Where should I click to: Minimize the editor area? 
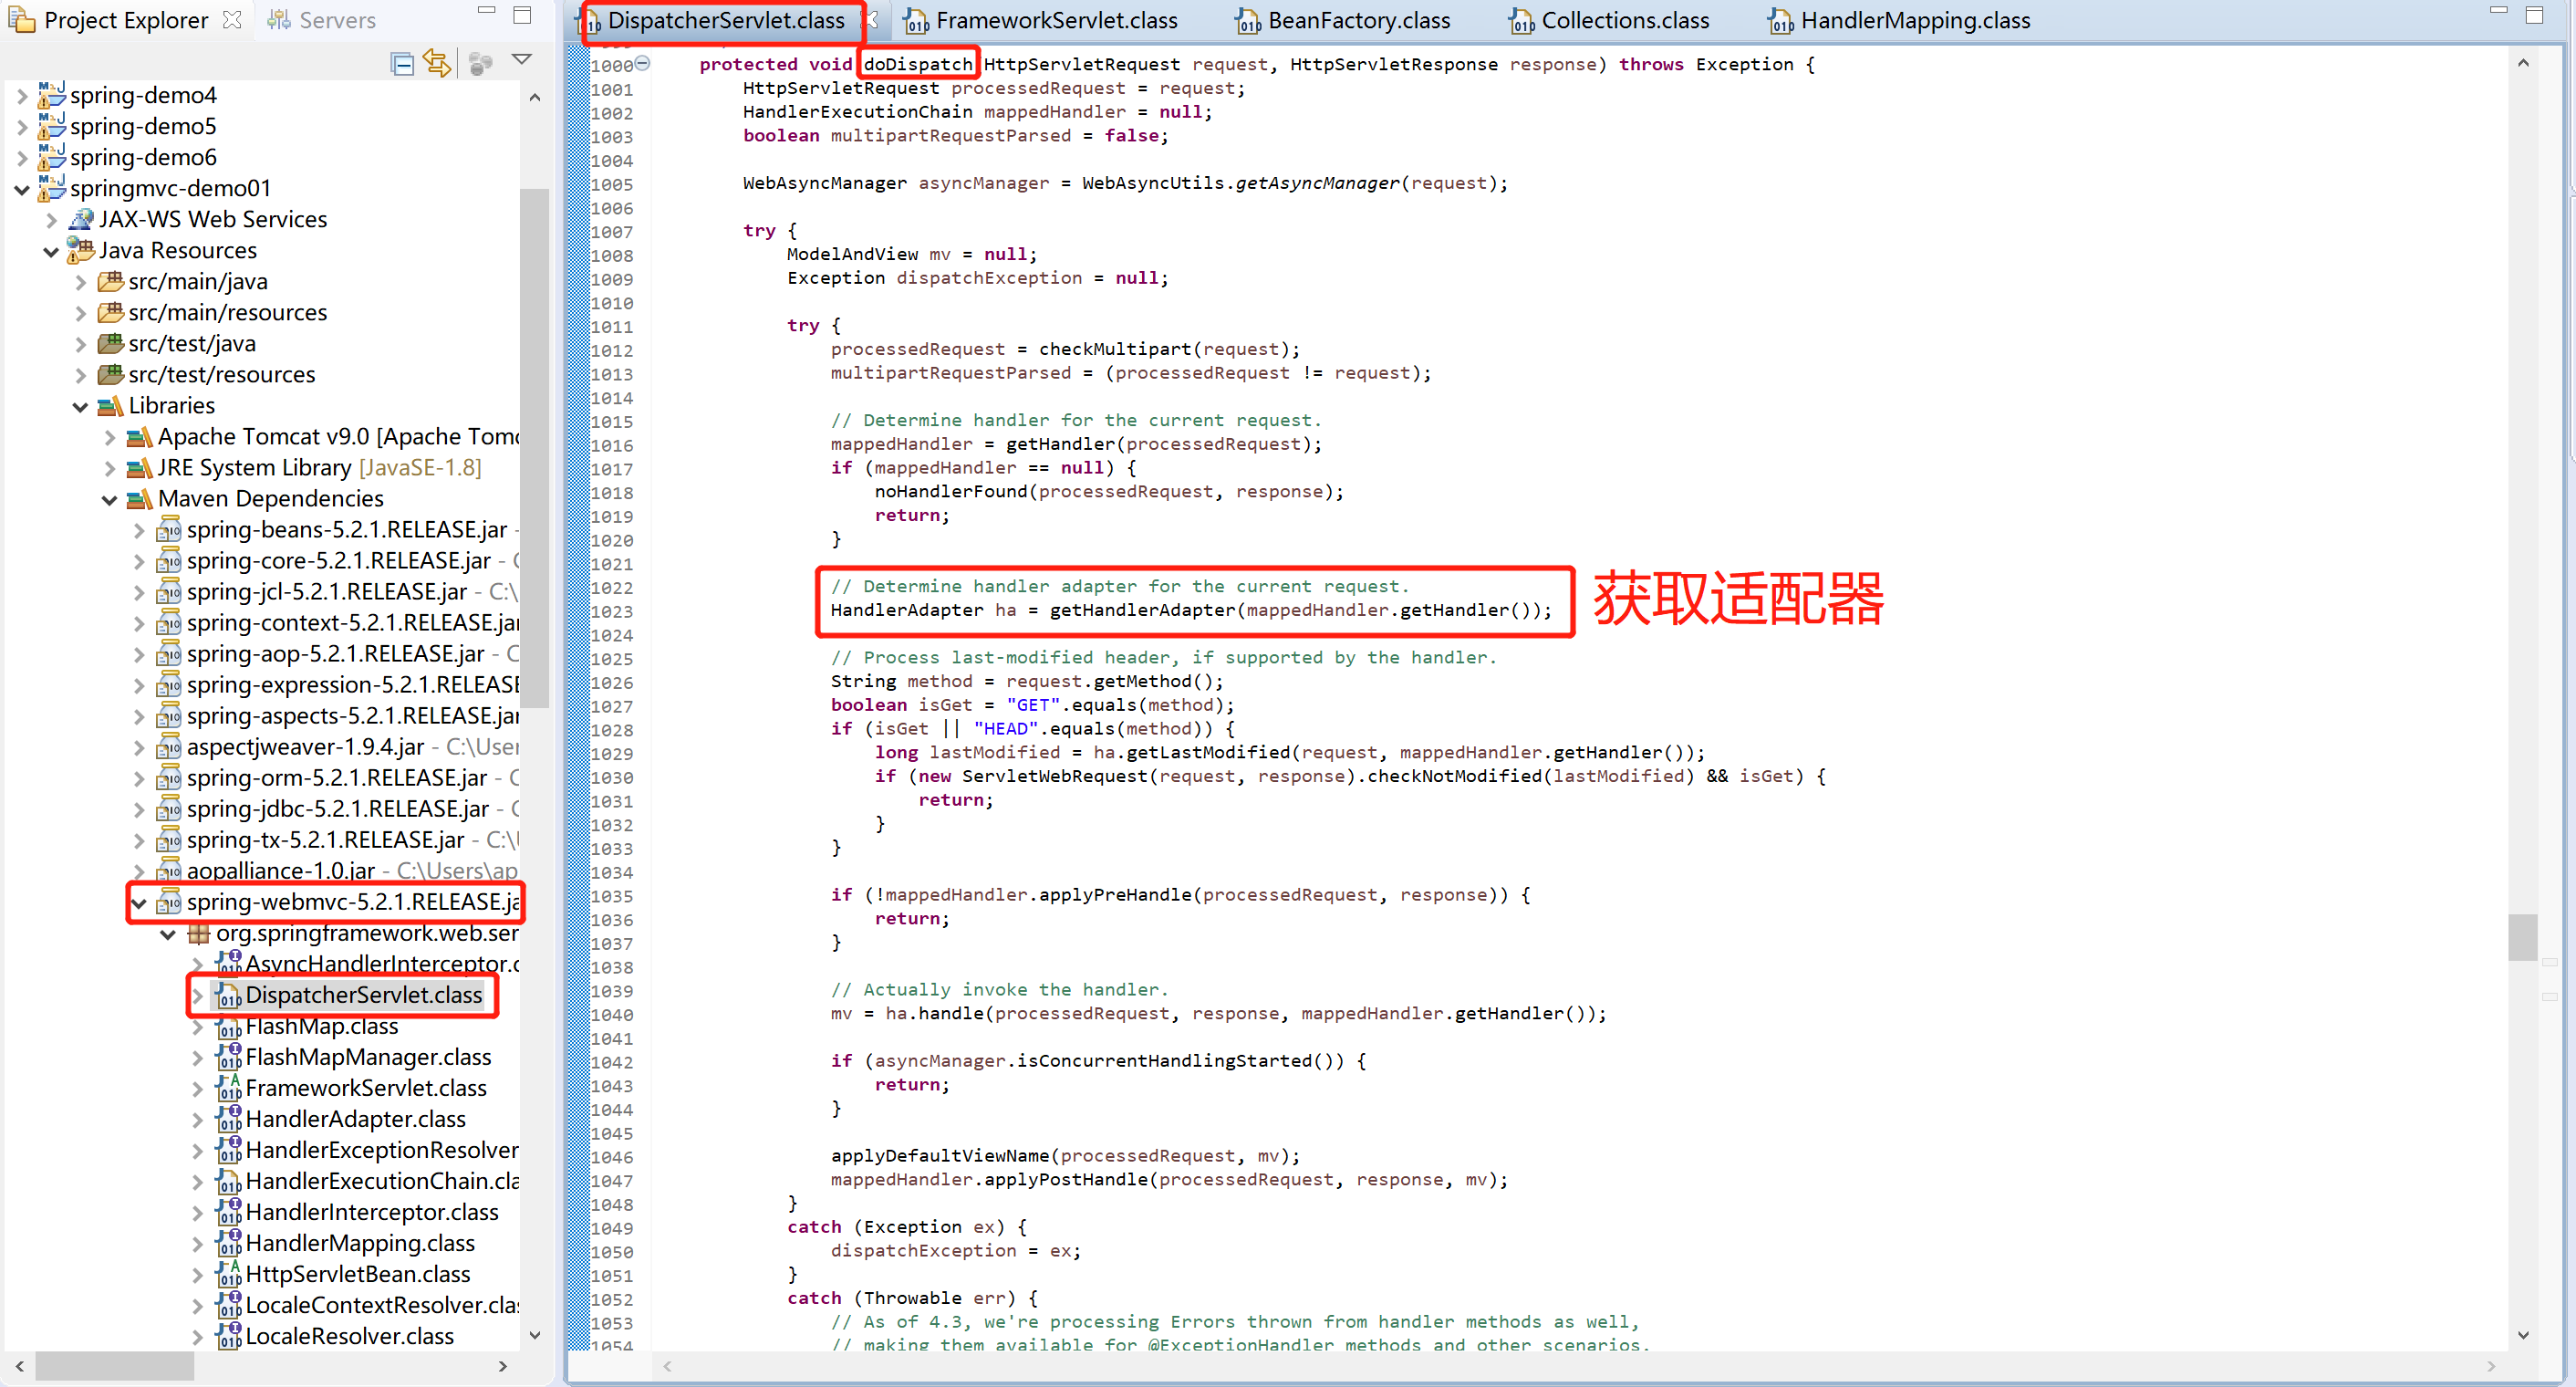click(x=2498, y=11)
